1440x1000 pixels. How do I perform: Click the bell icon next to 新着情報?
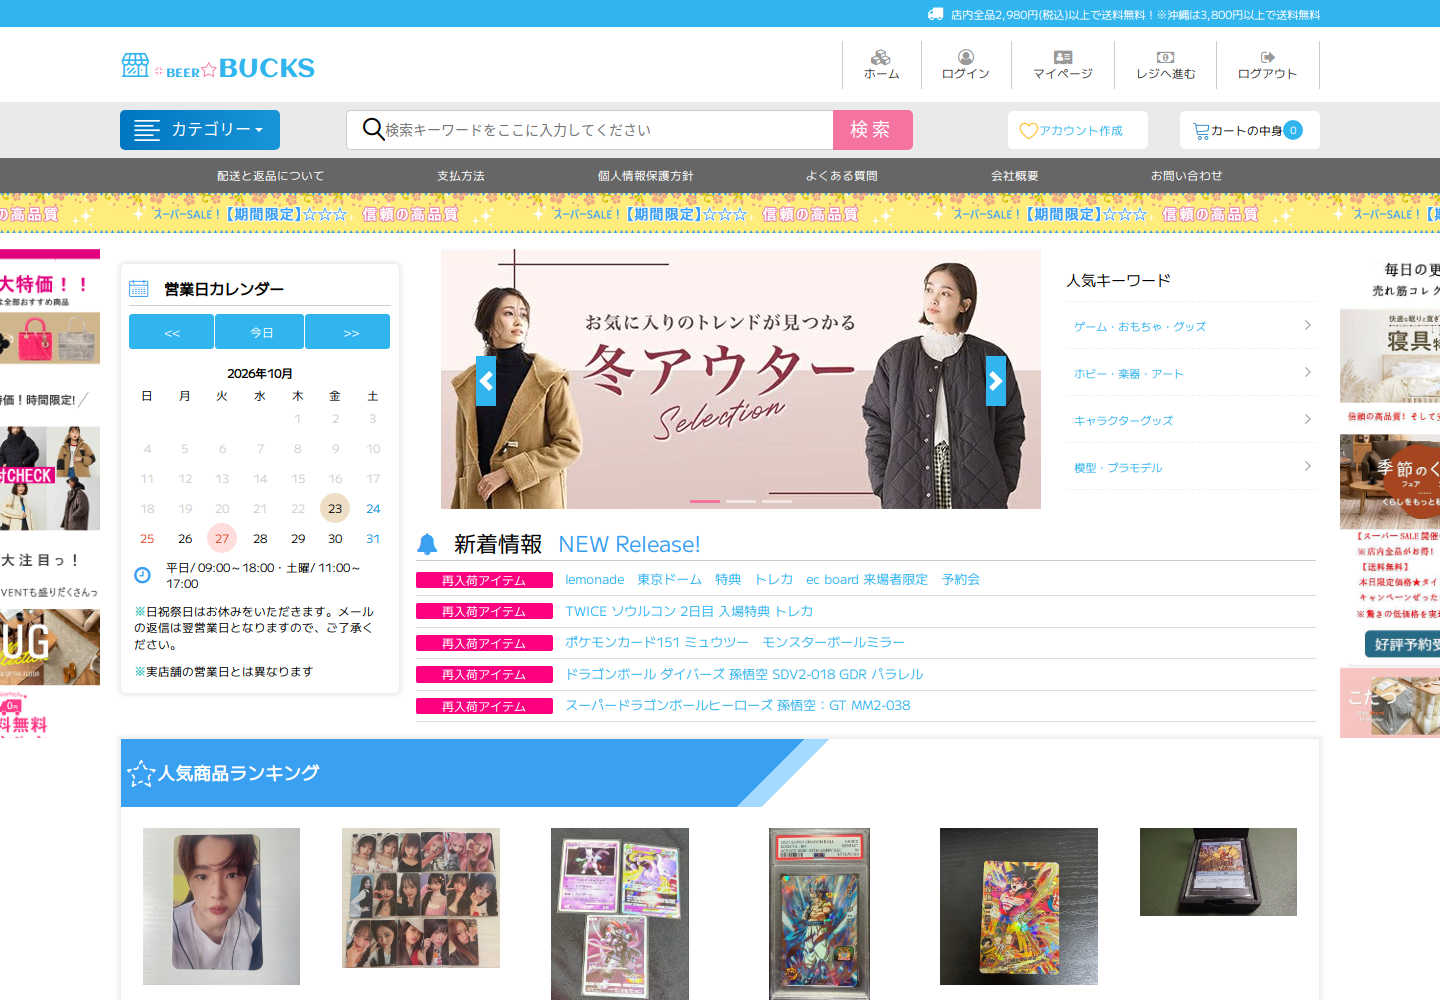[x=427, y=544]
